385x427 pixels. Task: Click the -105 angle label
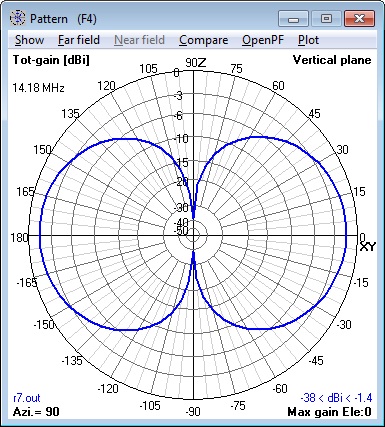pos(150,406)
